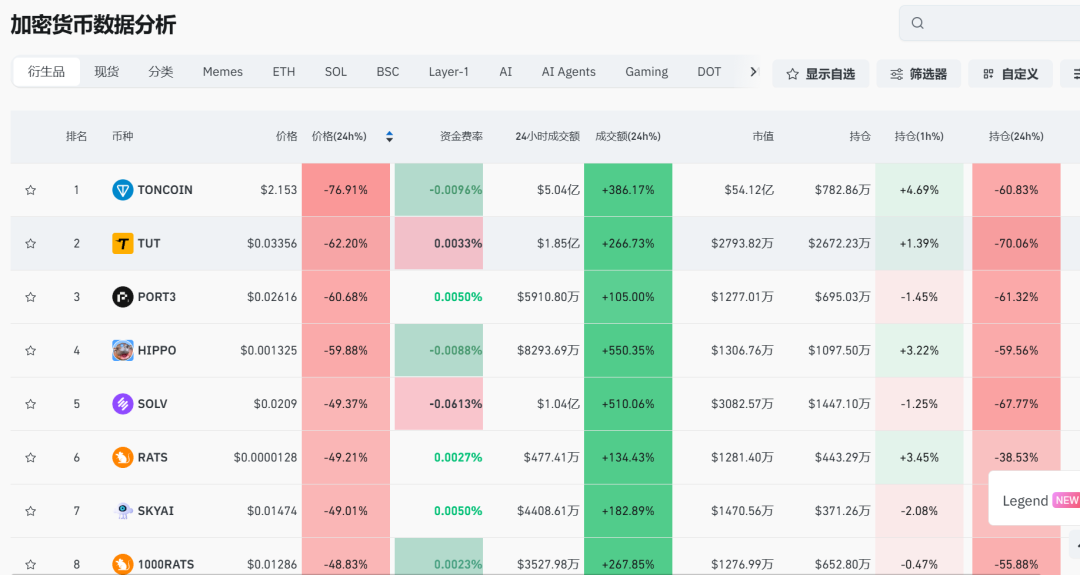Click the search magnifier icon
Image resolution: width=1080 pixels, height=575 pixels.
tap(918, 23)
